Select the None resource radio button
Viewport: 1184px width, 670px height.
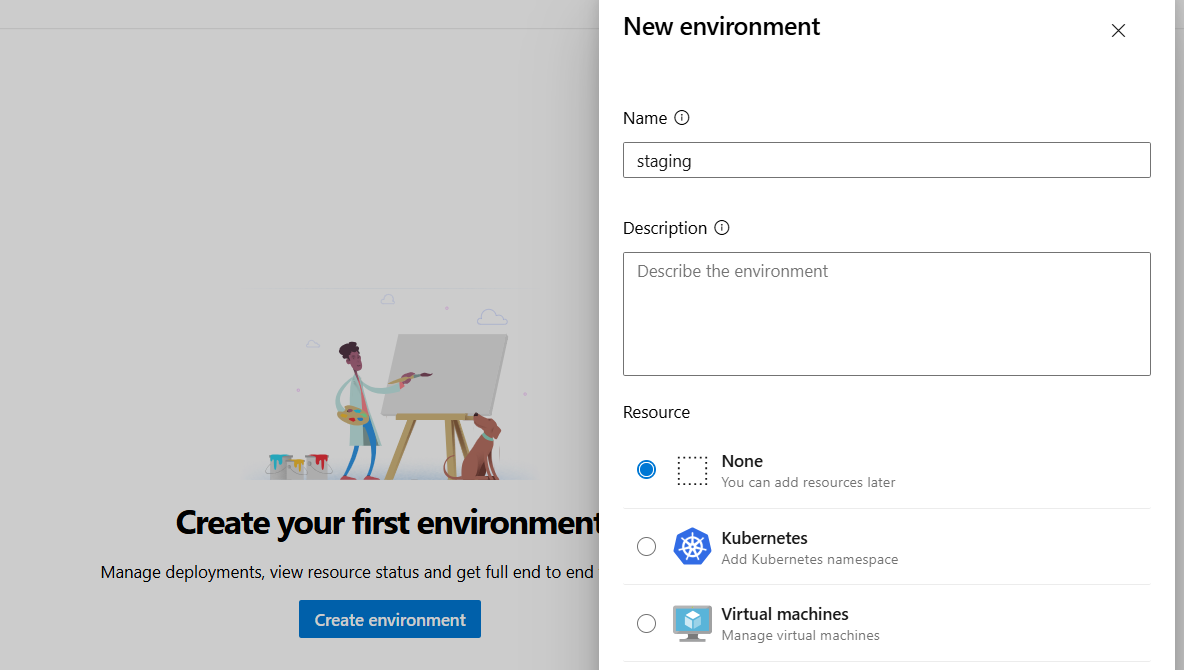[647, 470]
